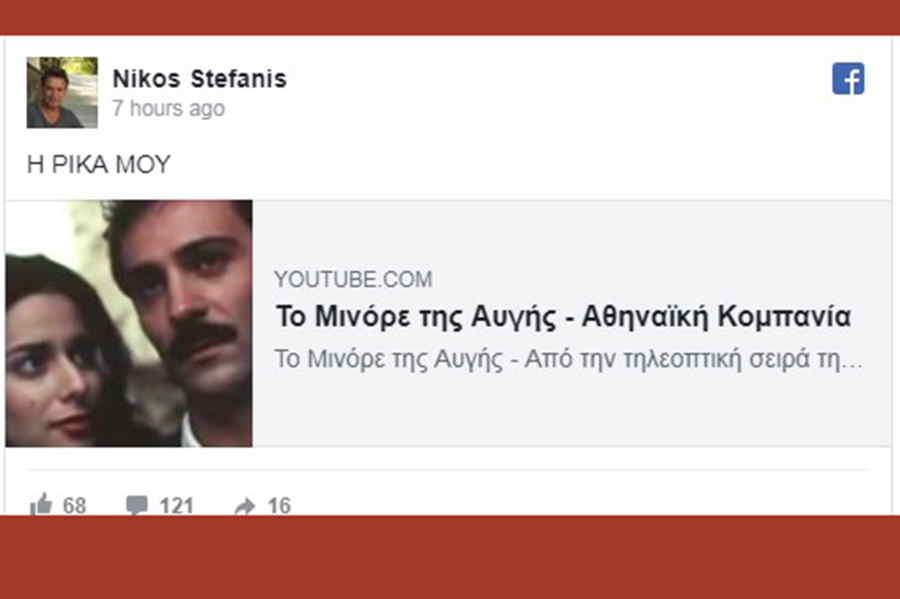This screenshot has width=900, height=599.
Task: Click the 7 hours ago timestamp
Action: pyautogui.click(x=168, y=108)
